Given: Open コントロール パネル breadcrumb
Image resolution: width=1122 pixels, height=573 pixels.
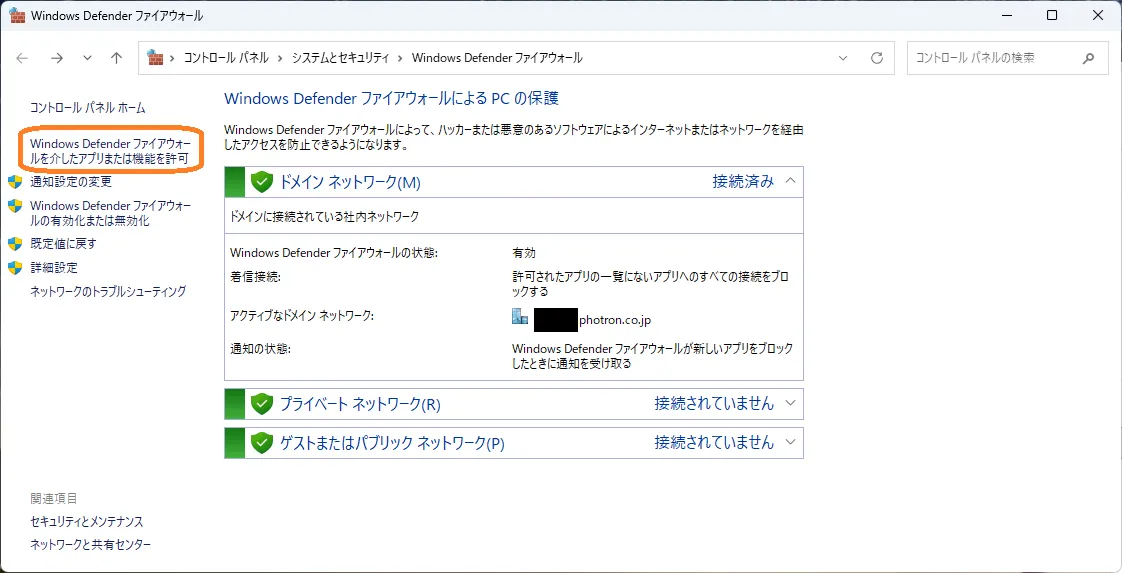Looking at the screenshot, I should [x=226, y=59].
